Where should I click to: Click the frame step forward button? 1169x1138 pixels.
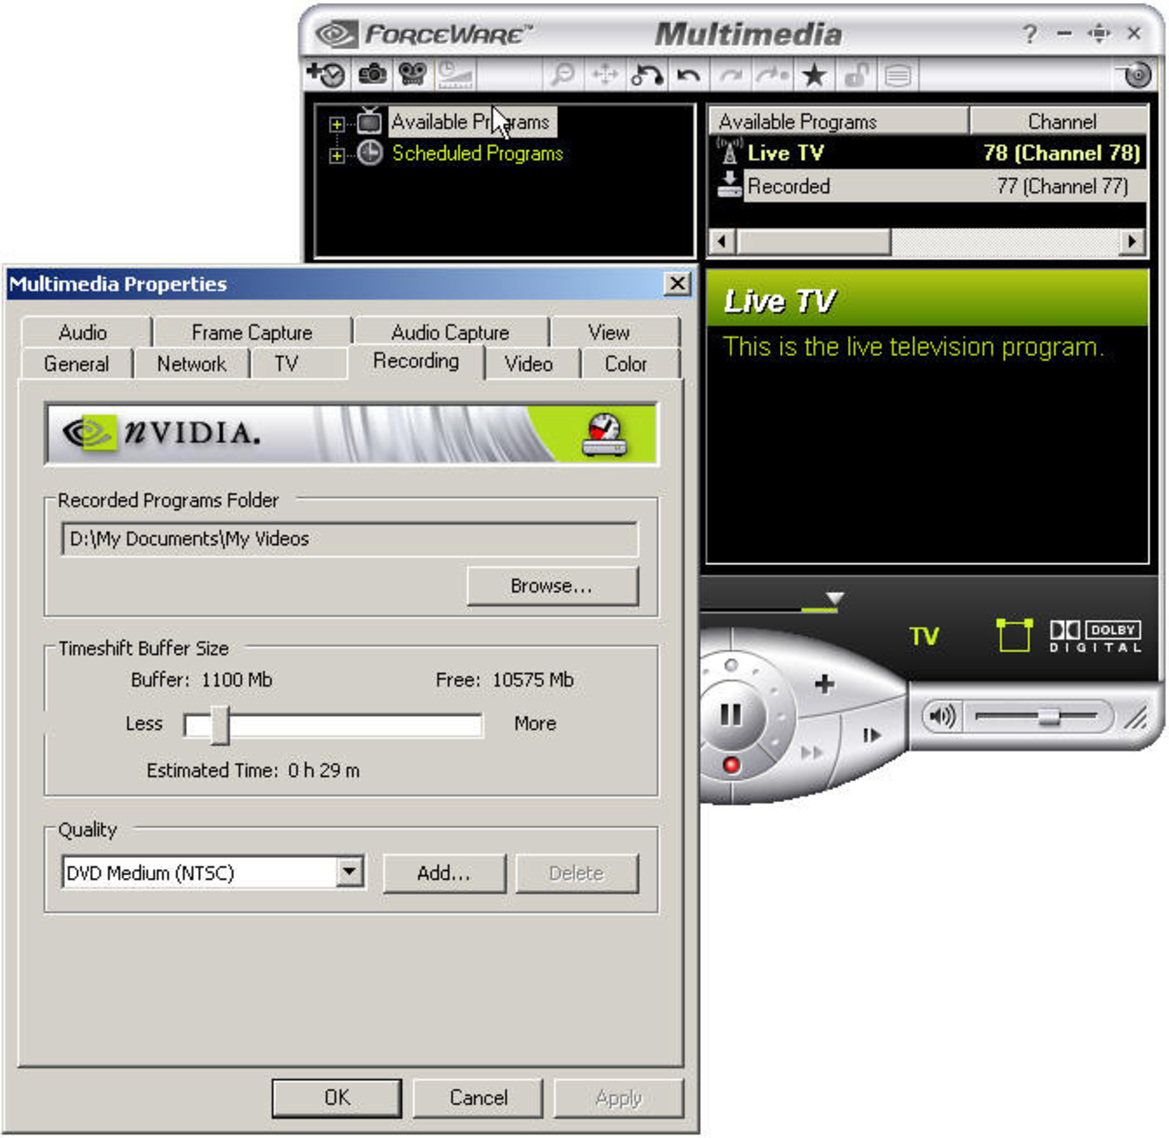coord(871,735)
